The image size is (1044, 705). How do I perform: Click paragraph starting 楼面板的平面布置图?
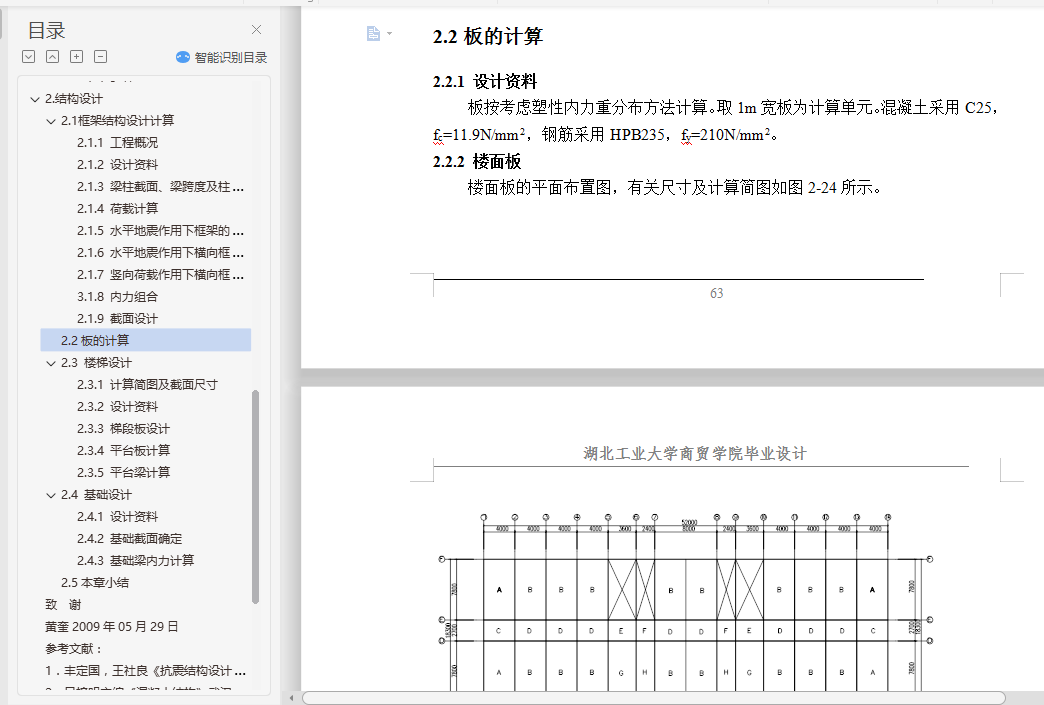[x=674, y=188]
